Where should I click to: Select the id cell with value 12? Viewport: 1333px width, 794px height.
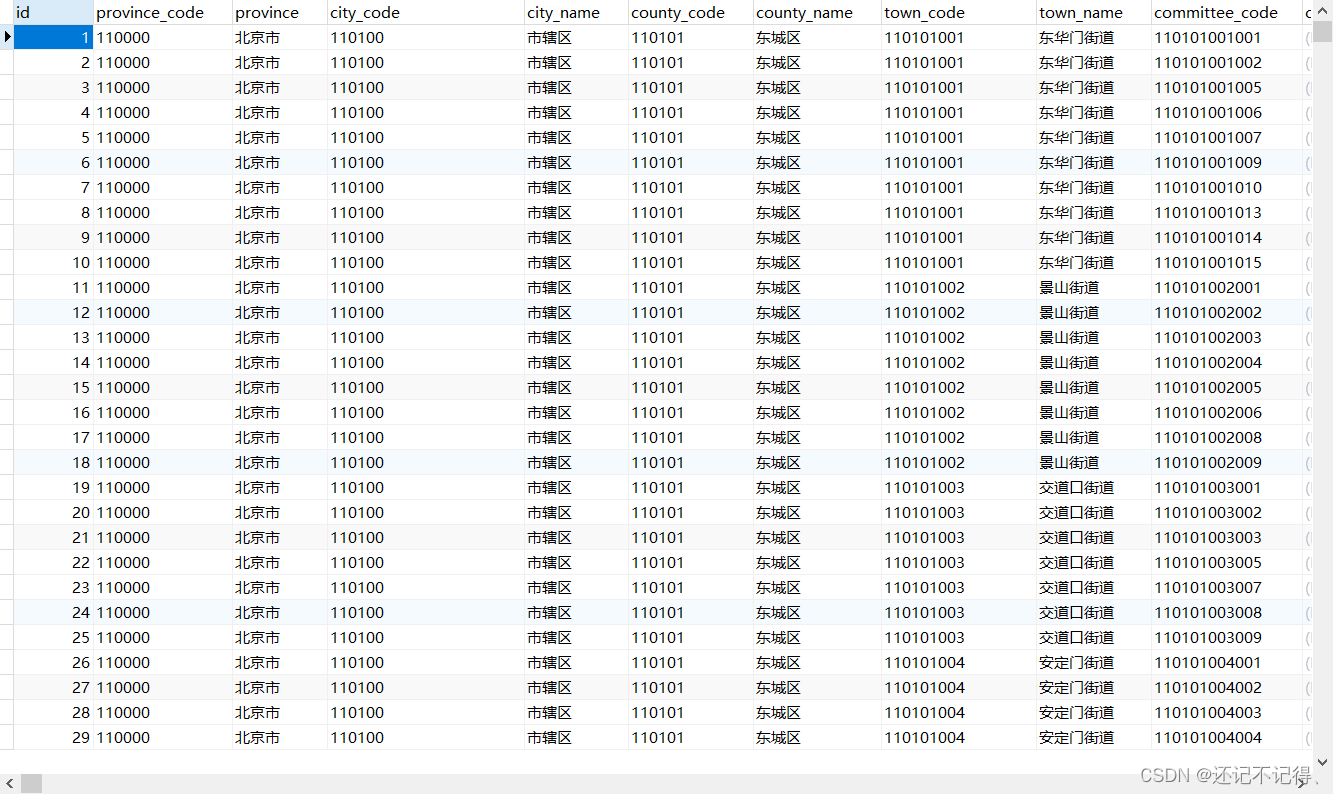coord(53,312)
